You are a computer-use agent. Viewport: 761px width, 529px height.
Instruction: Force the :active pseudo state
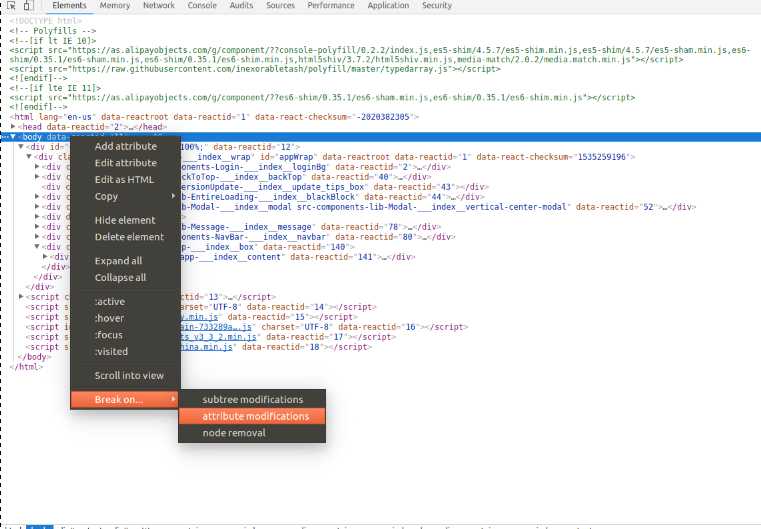(x=126, y=301)
